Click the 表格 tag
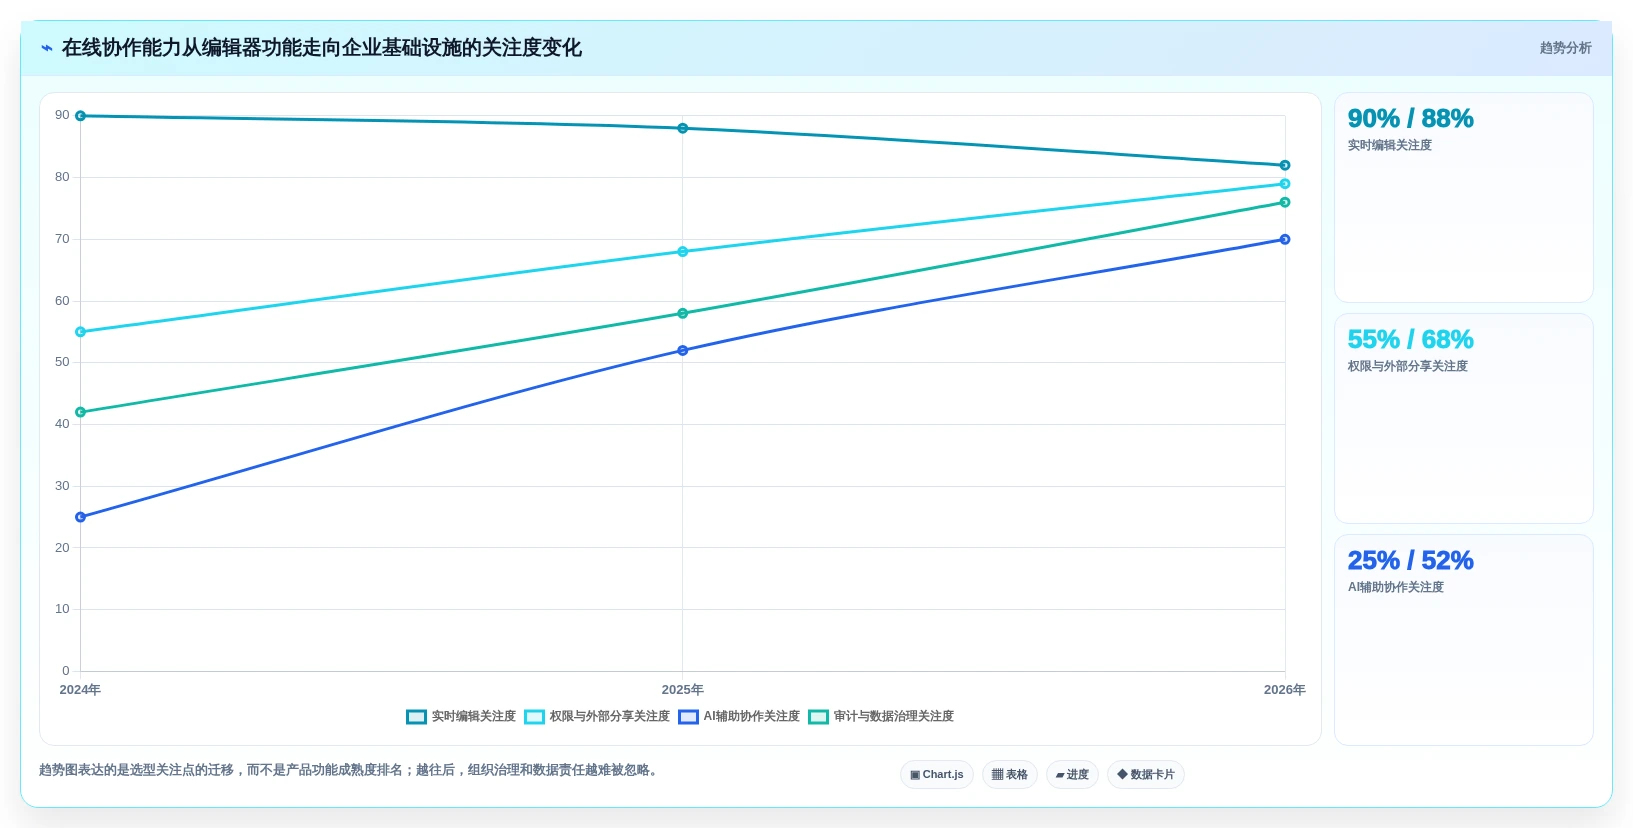The image size is (1633, 828). point(1010,775)
